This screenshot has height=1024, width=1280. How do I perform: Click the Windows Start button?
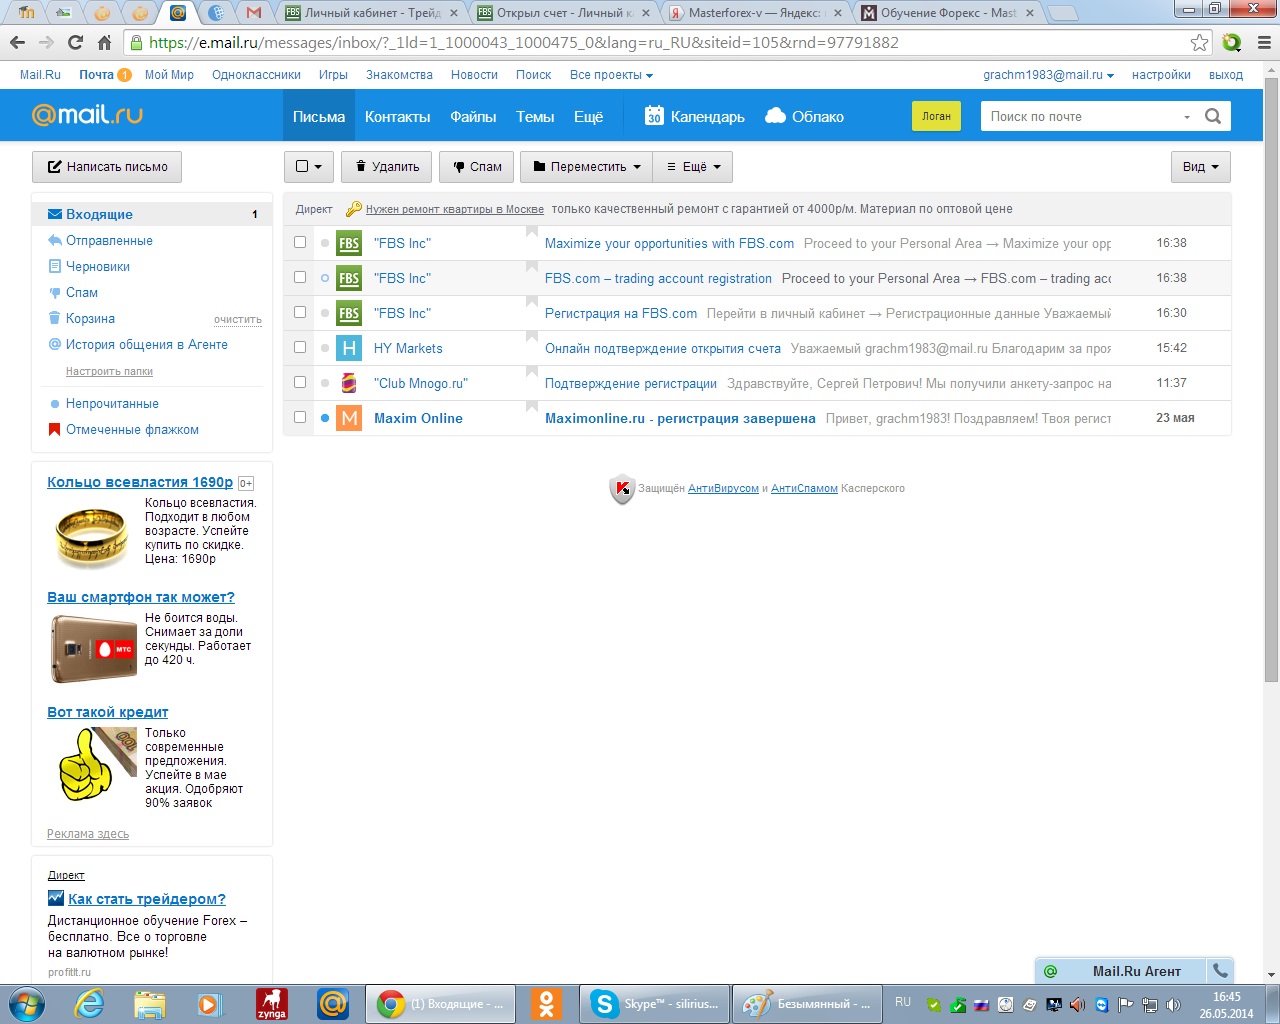pyautogui.click(x=26, y=1003)
